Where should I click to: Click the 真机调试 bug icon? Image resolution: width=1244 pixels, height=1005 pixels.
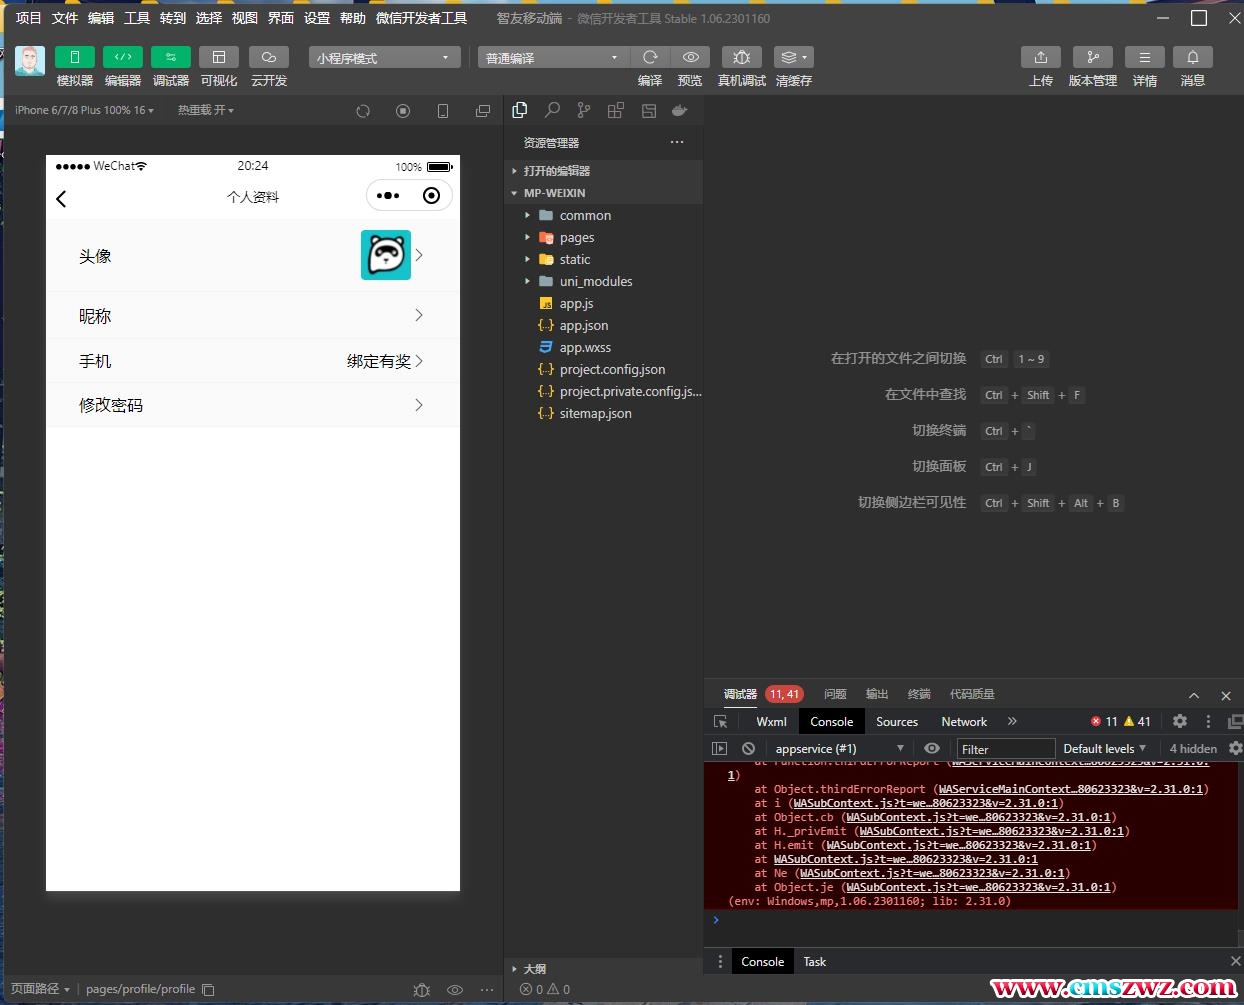(741, 57)
